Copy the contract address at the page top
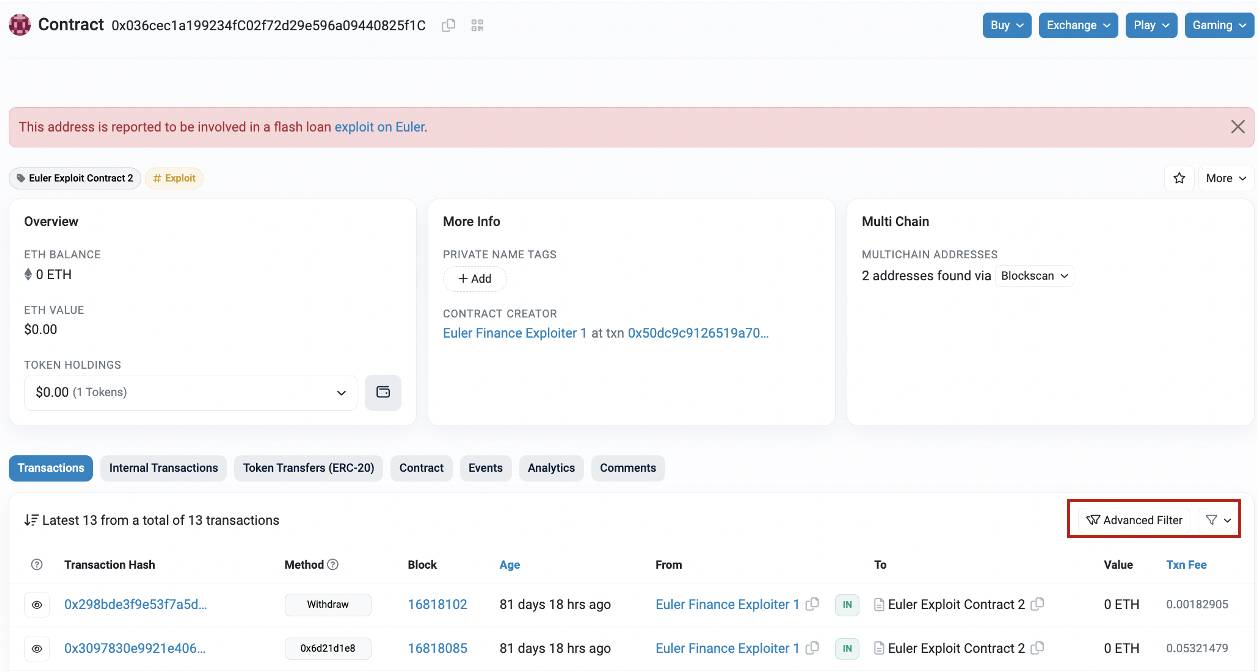The height and width of the screenshot is (672, 1260). 448,25
